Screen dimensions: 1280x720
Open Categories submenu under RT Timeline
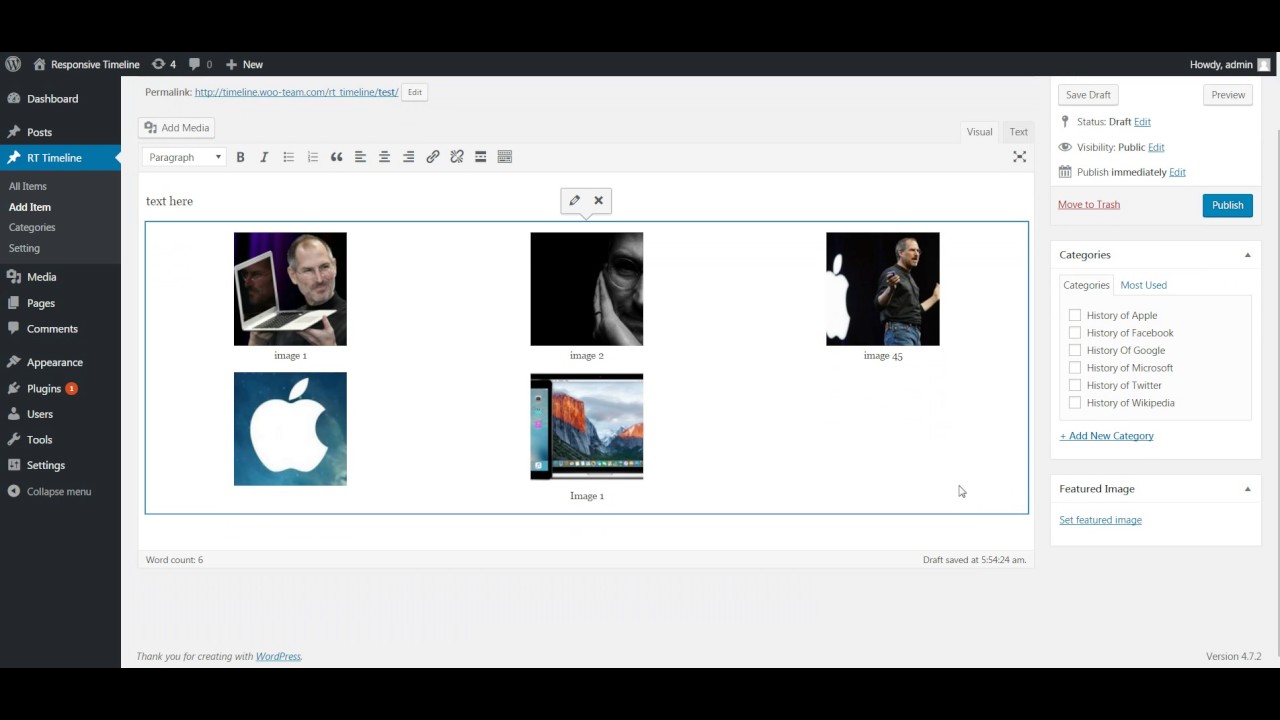[32, 227]
